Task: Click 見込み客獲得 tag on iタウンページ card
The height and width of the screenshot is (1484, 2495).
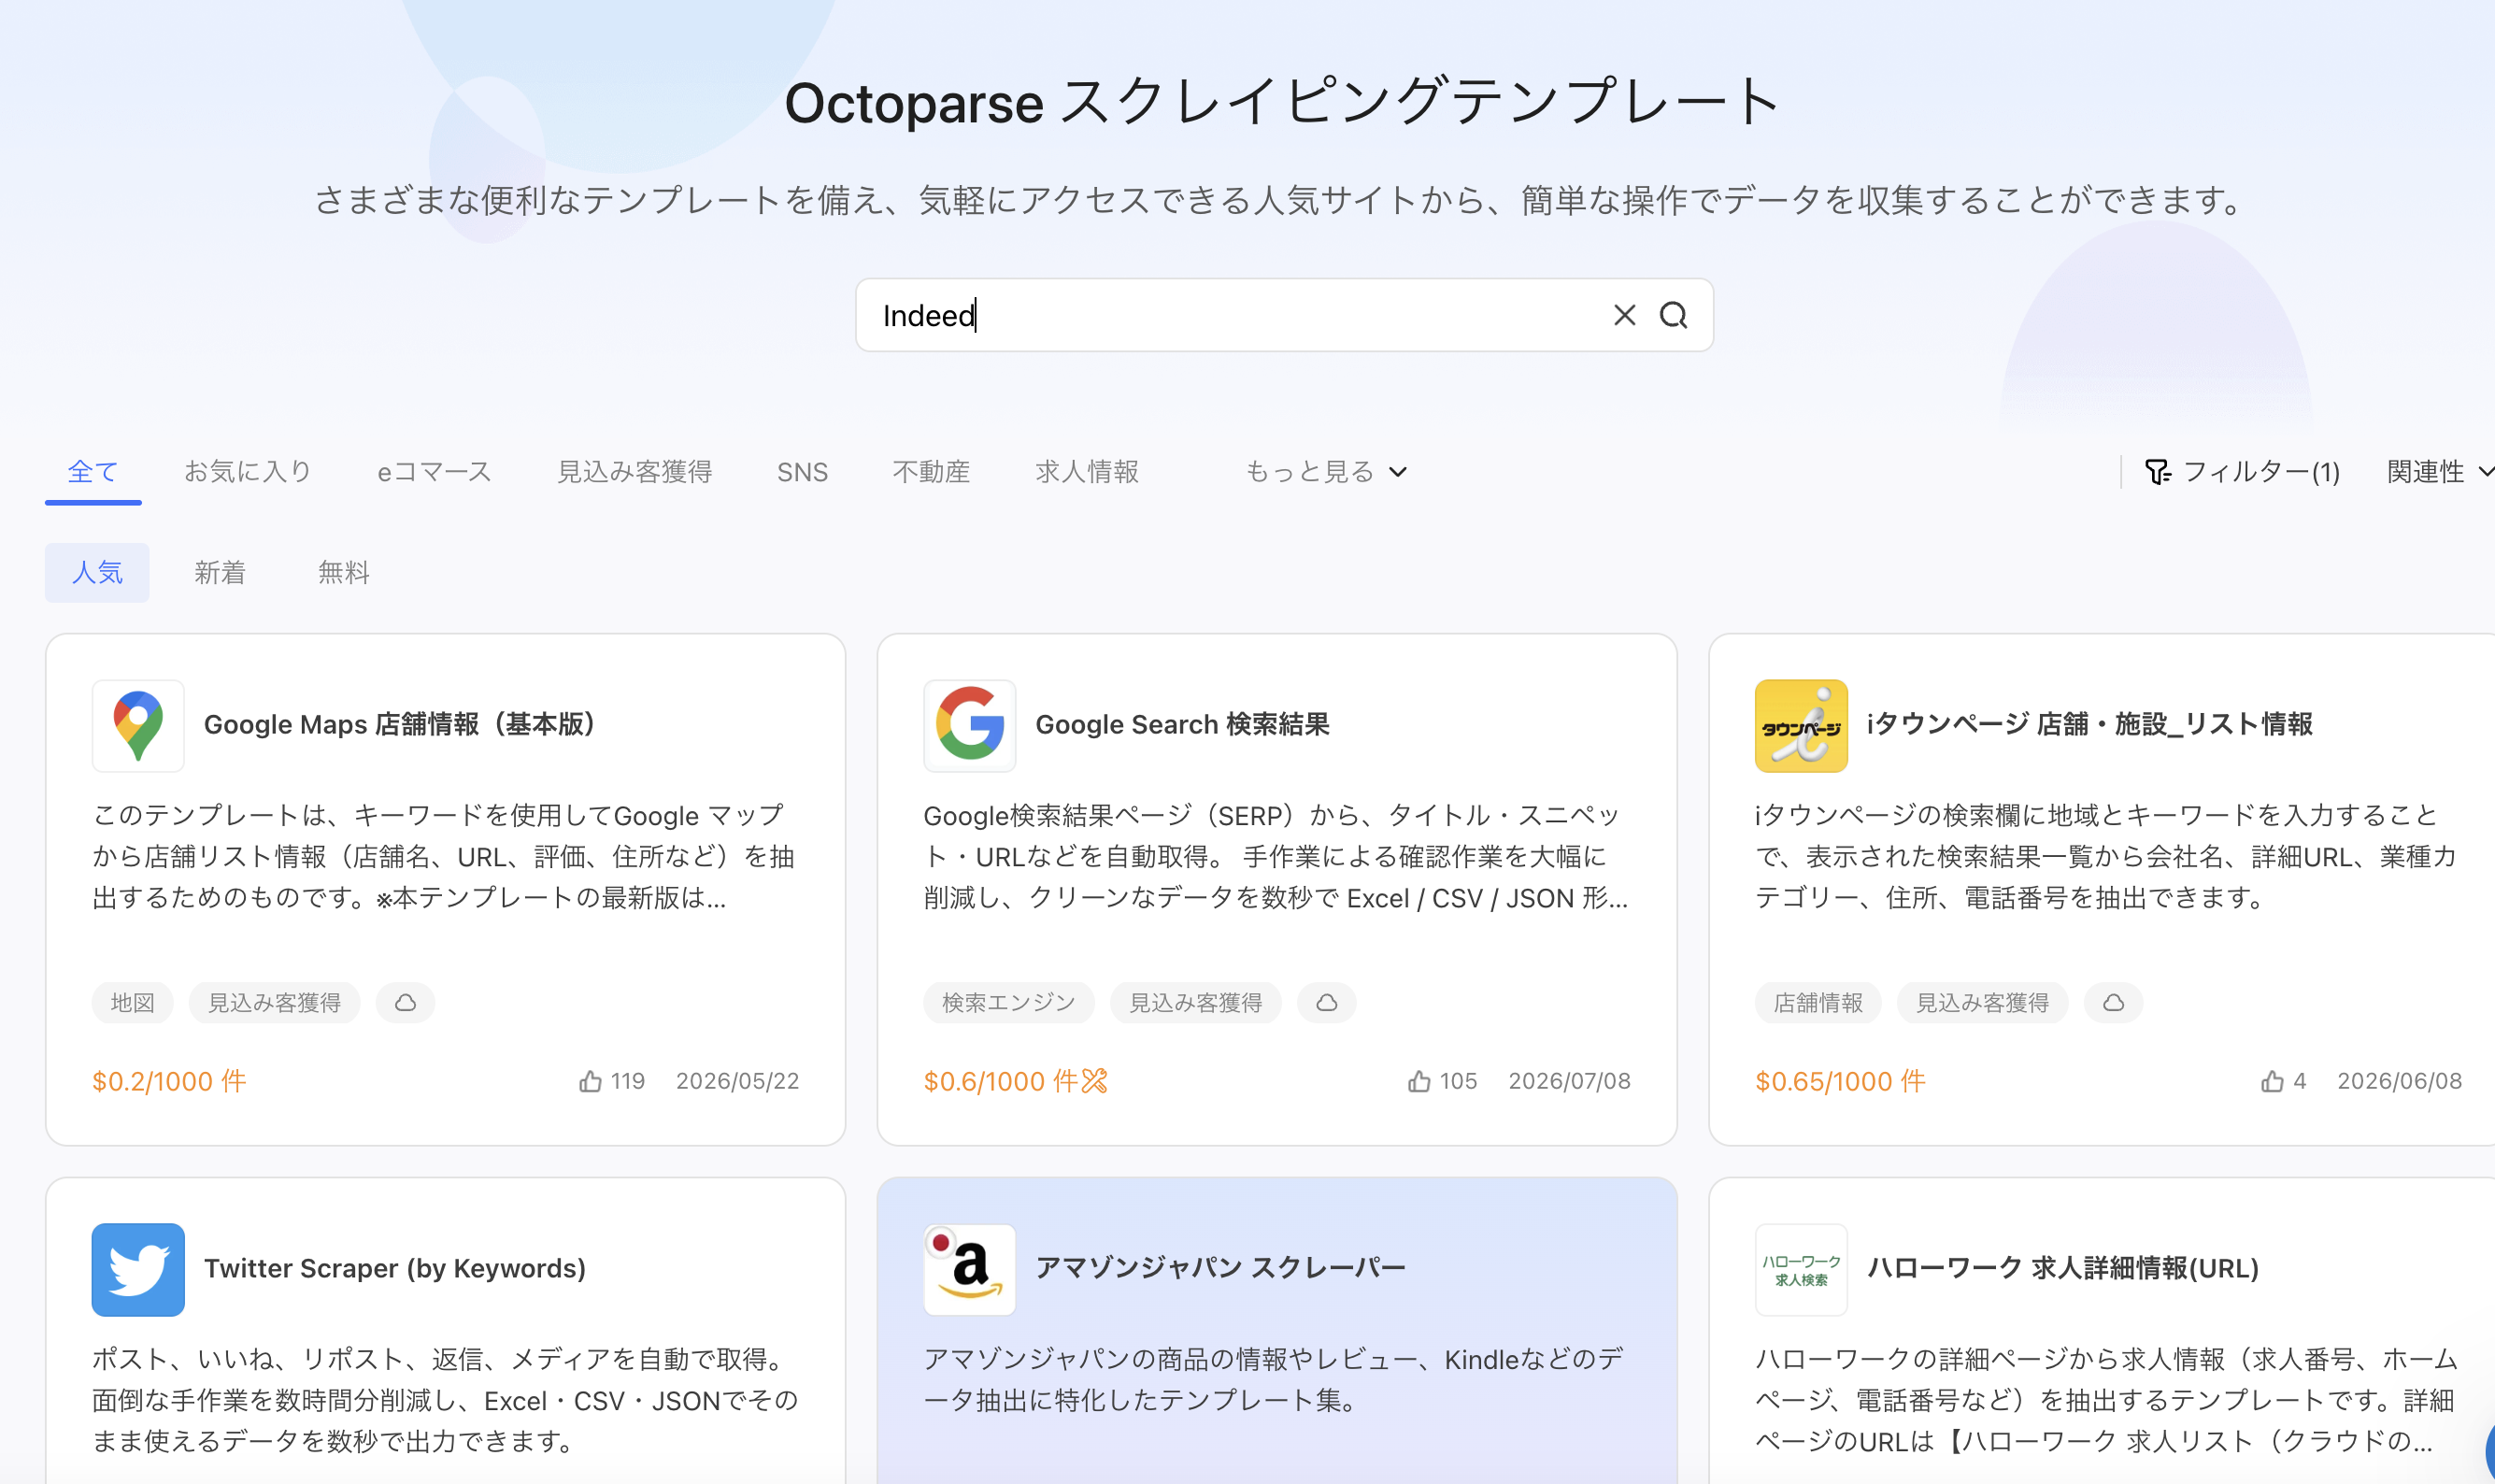Action: 1982,1002
